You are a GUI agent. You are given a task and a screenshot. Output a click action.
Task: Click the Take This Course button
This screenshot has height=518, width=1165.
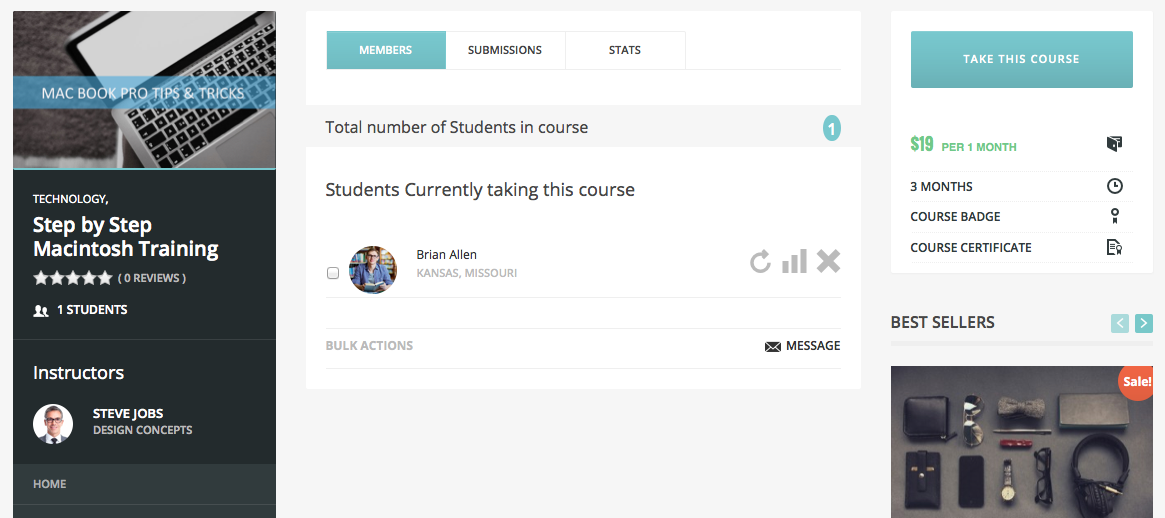click(x=1022, y=59)
